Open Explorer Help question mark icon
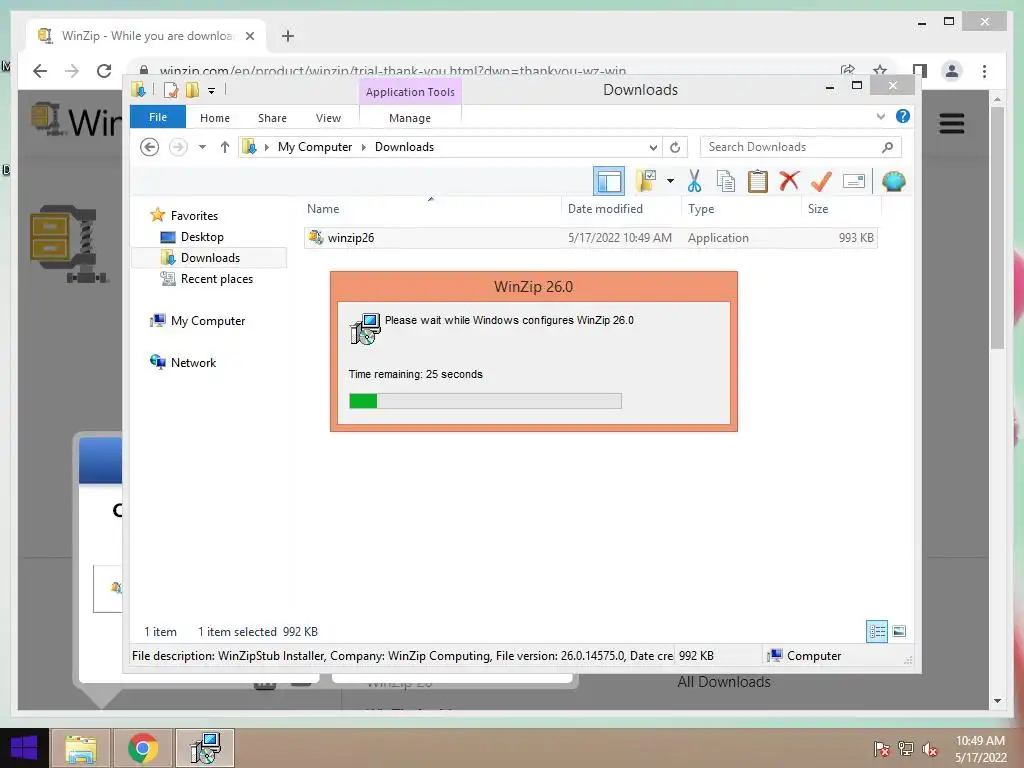 [x=903, y=116]
